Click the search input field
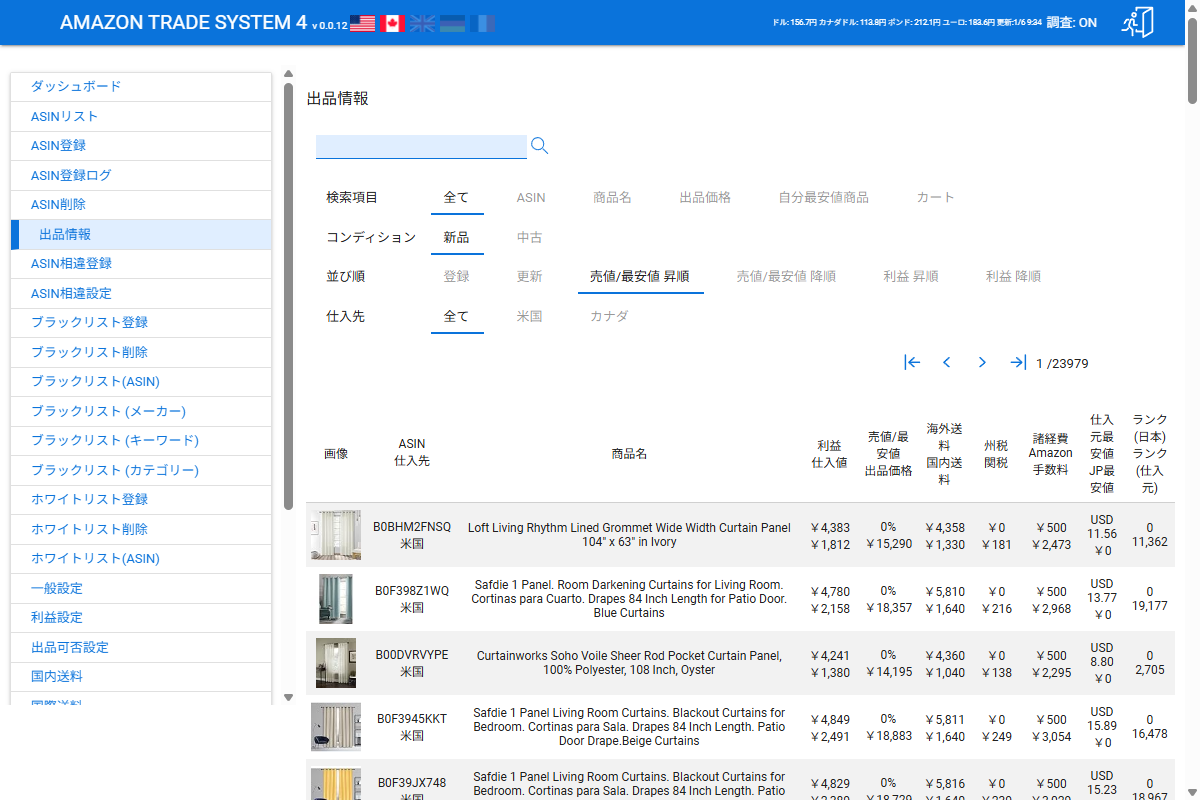This screenshot has height=800, width=1200. pyautogui.click(x=421, y=146)
